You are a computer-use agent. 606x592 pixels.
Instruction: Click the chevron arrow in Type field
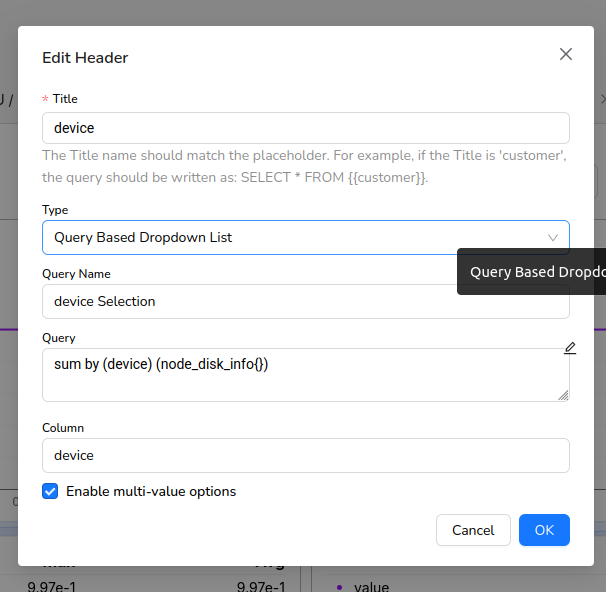(x=553, y=238)
